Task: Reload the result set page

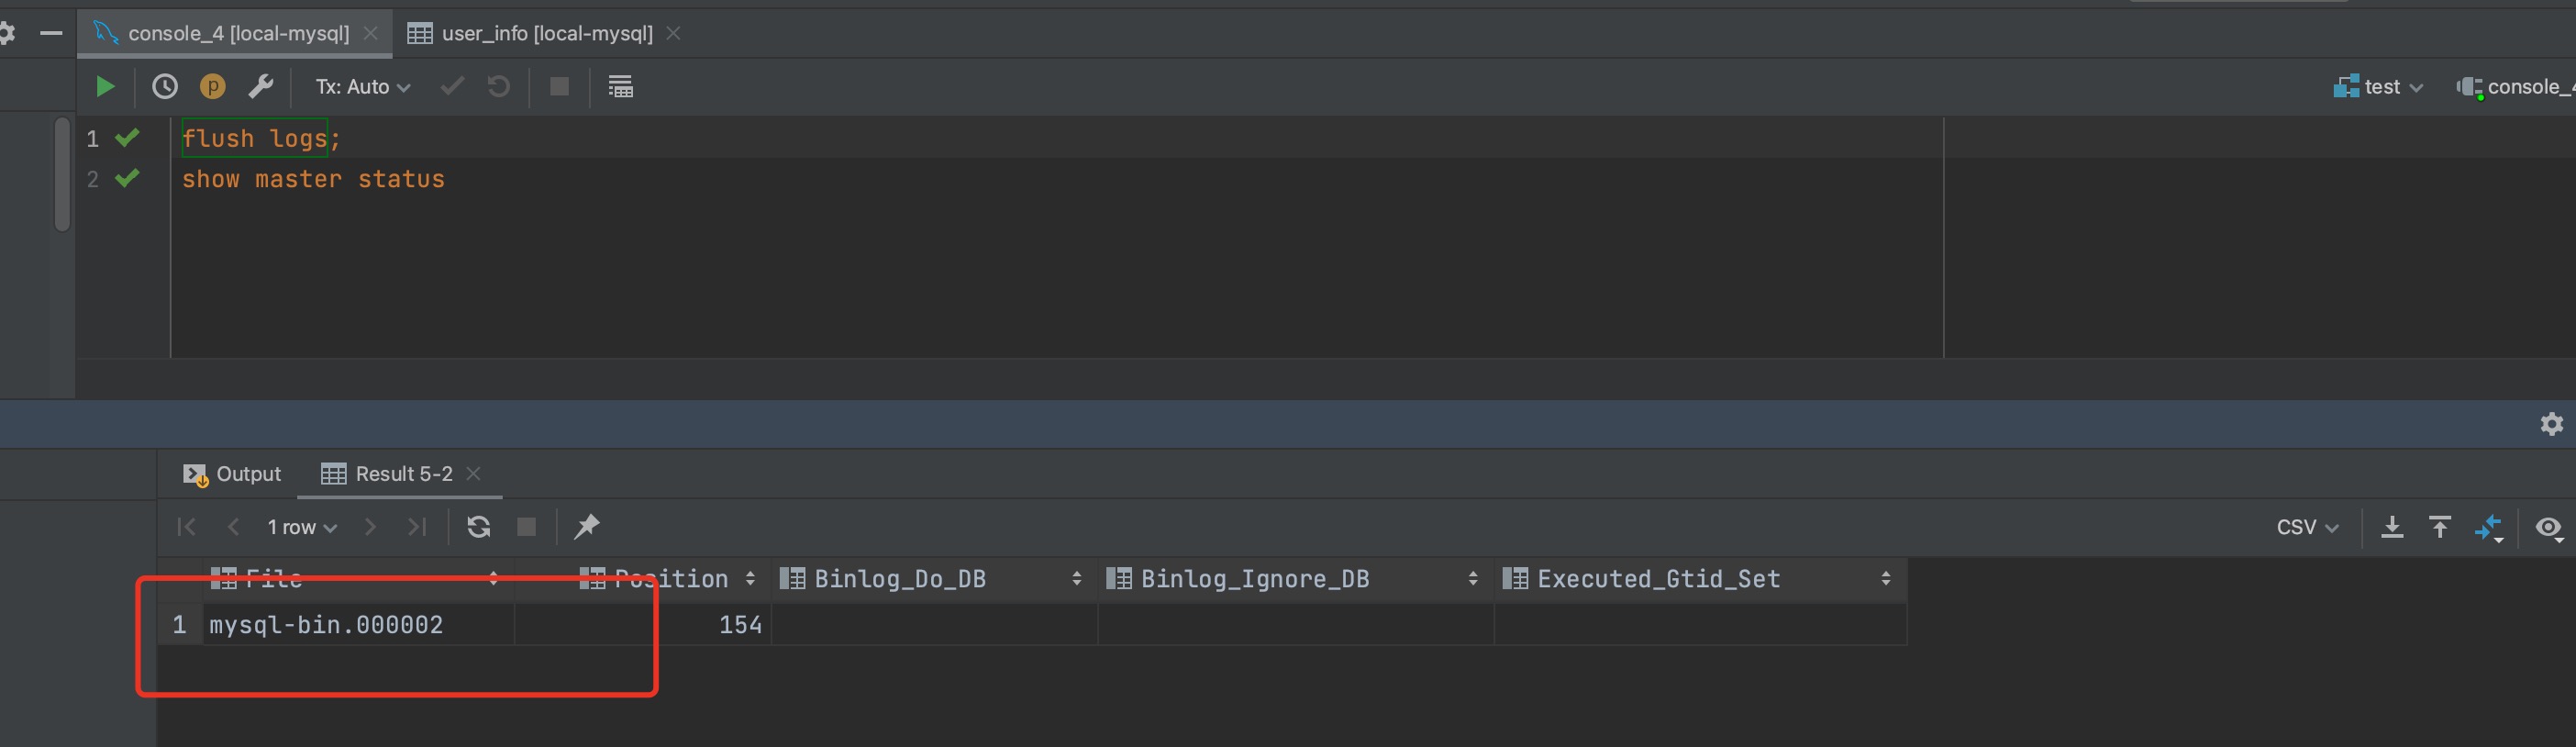Action: click(x=479, y=527)
